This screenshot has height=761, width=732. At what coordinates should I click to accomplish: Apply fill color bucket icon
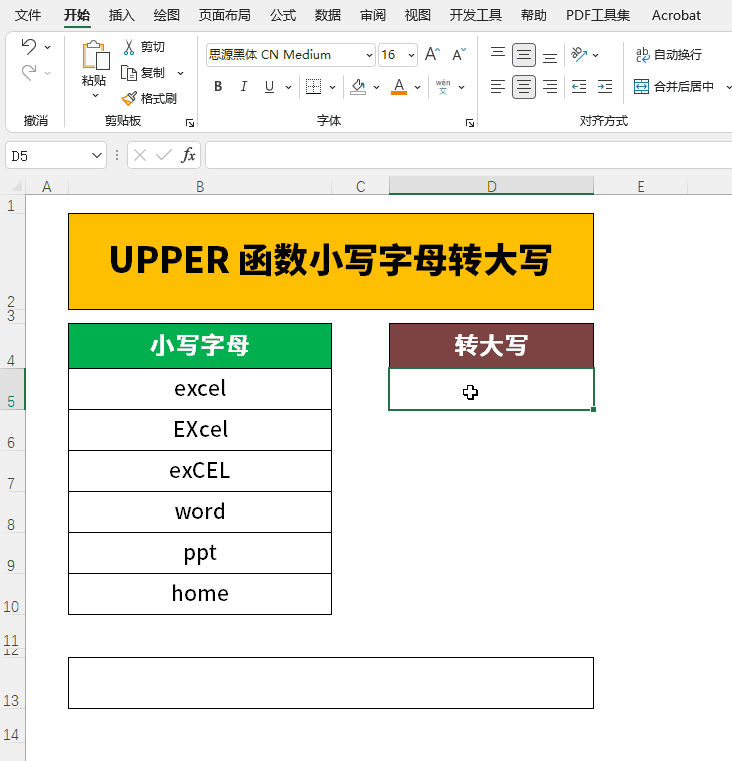point(358,87)
